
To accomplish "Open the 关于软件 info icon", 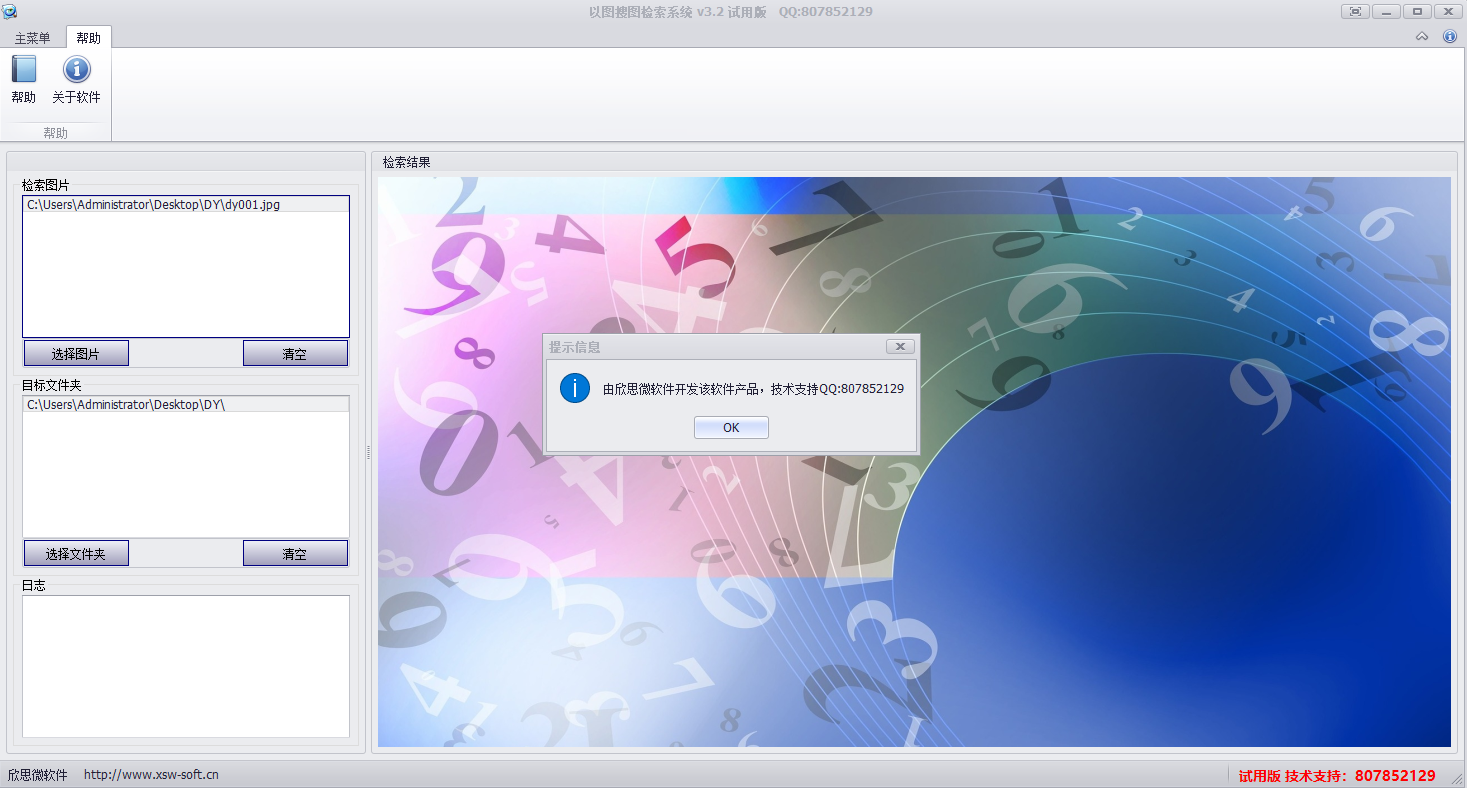I will point(76,69).
